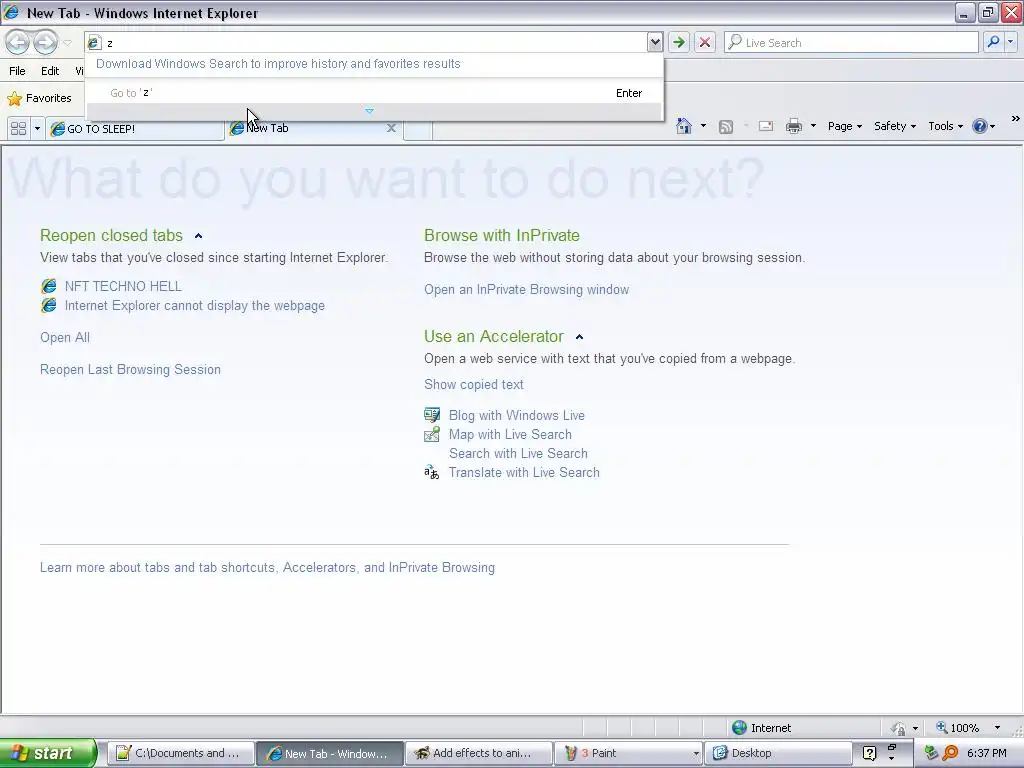
Task: Click Show copied text link
Action: point(473,385)
